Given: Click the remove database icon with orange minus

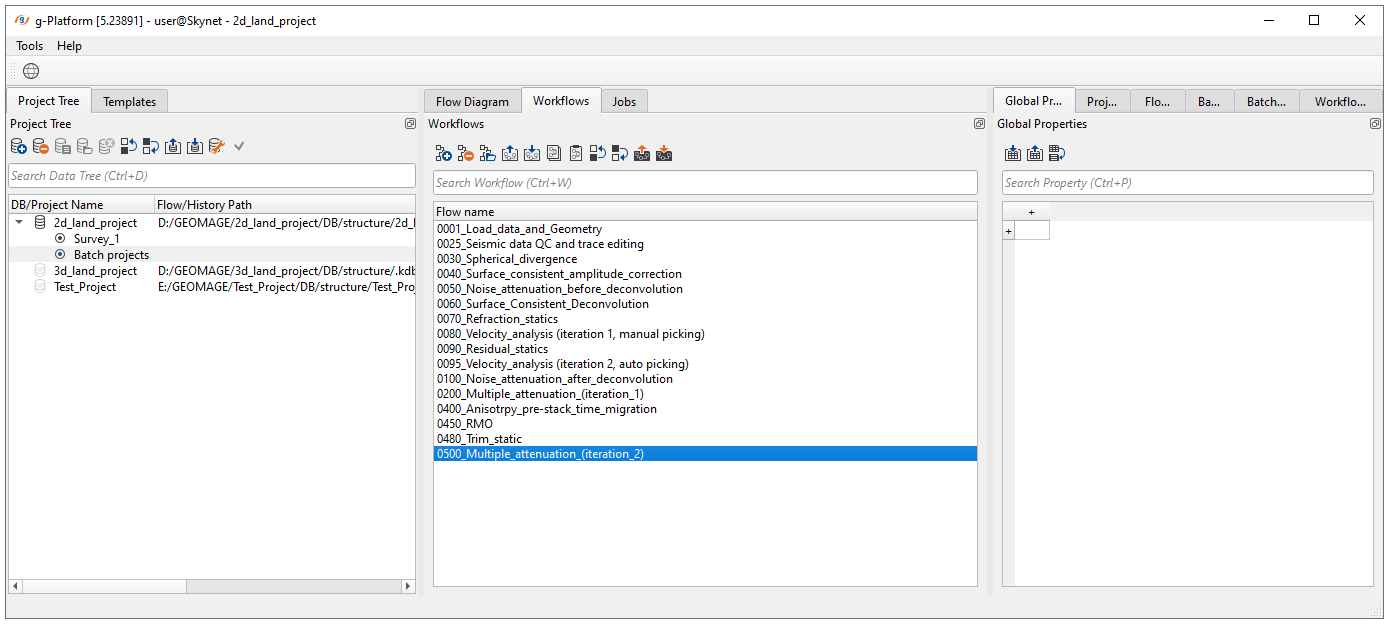Looking at the screenshot, I should tap(41, 147).
